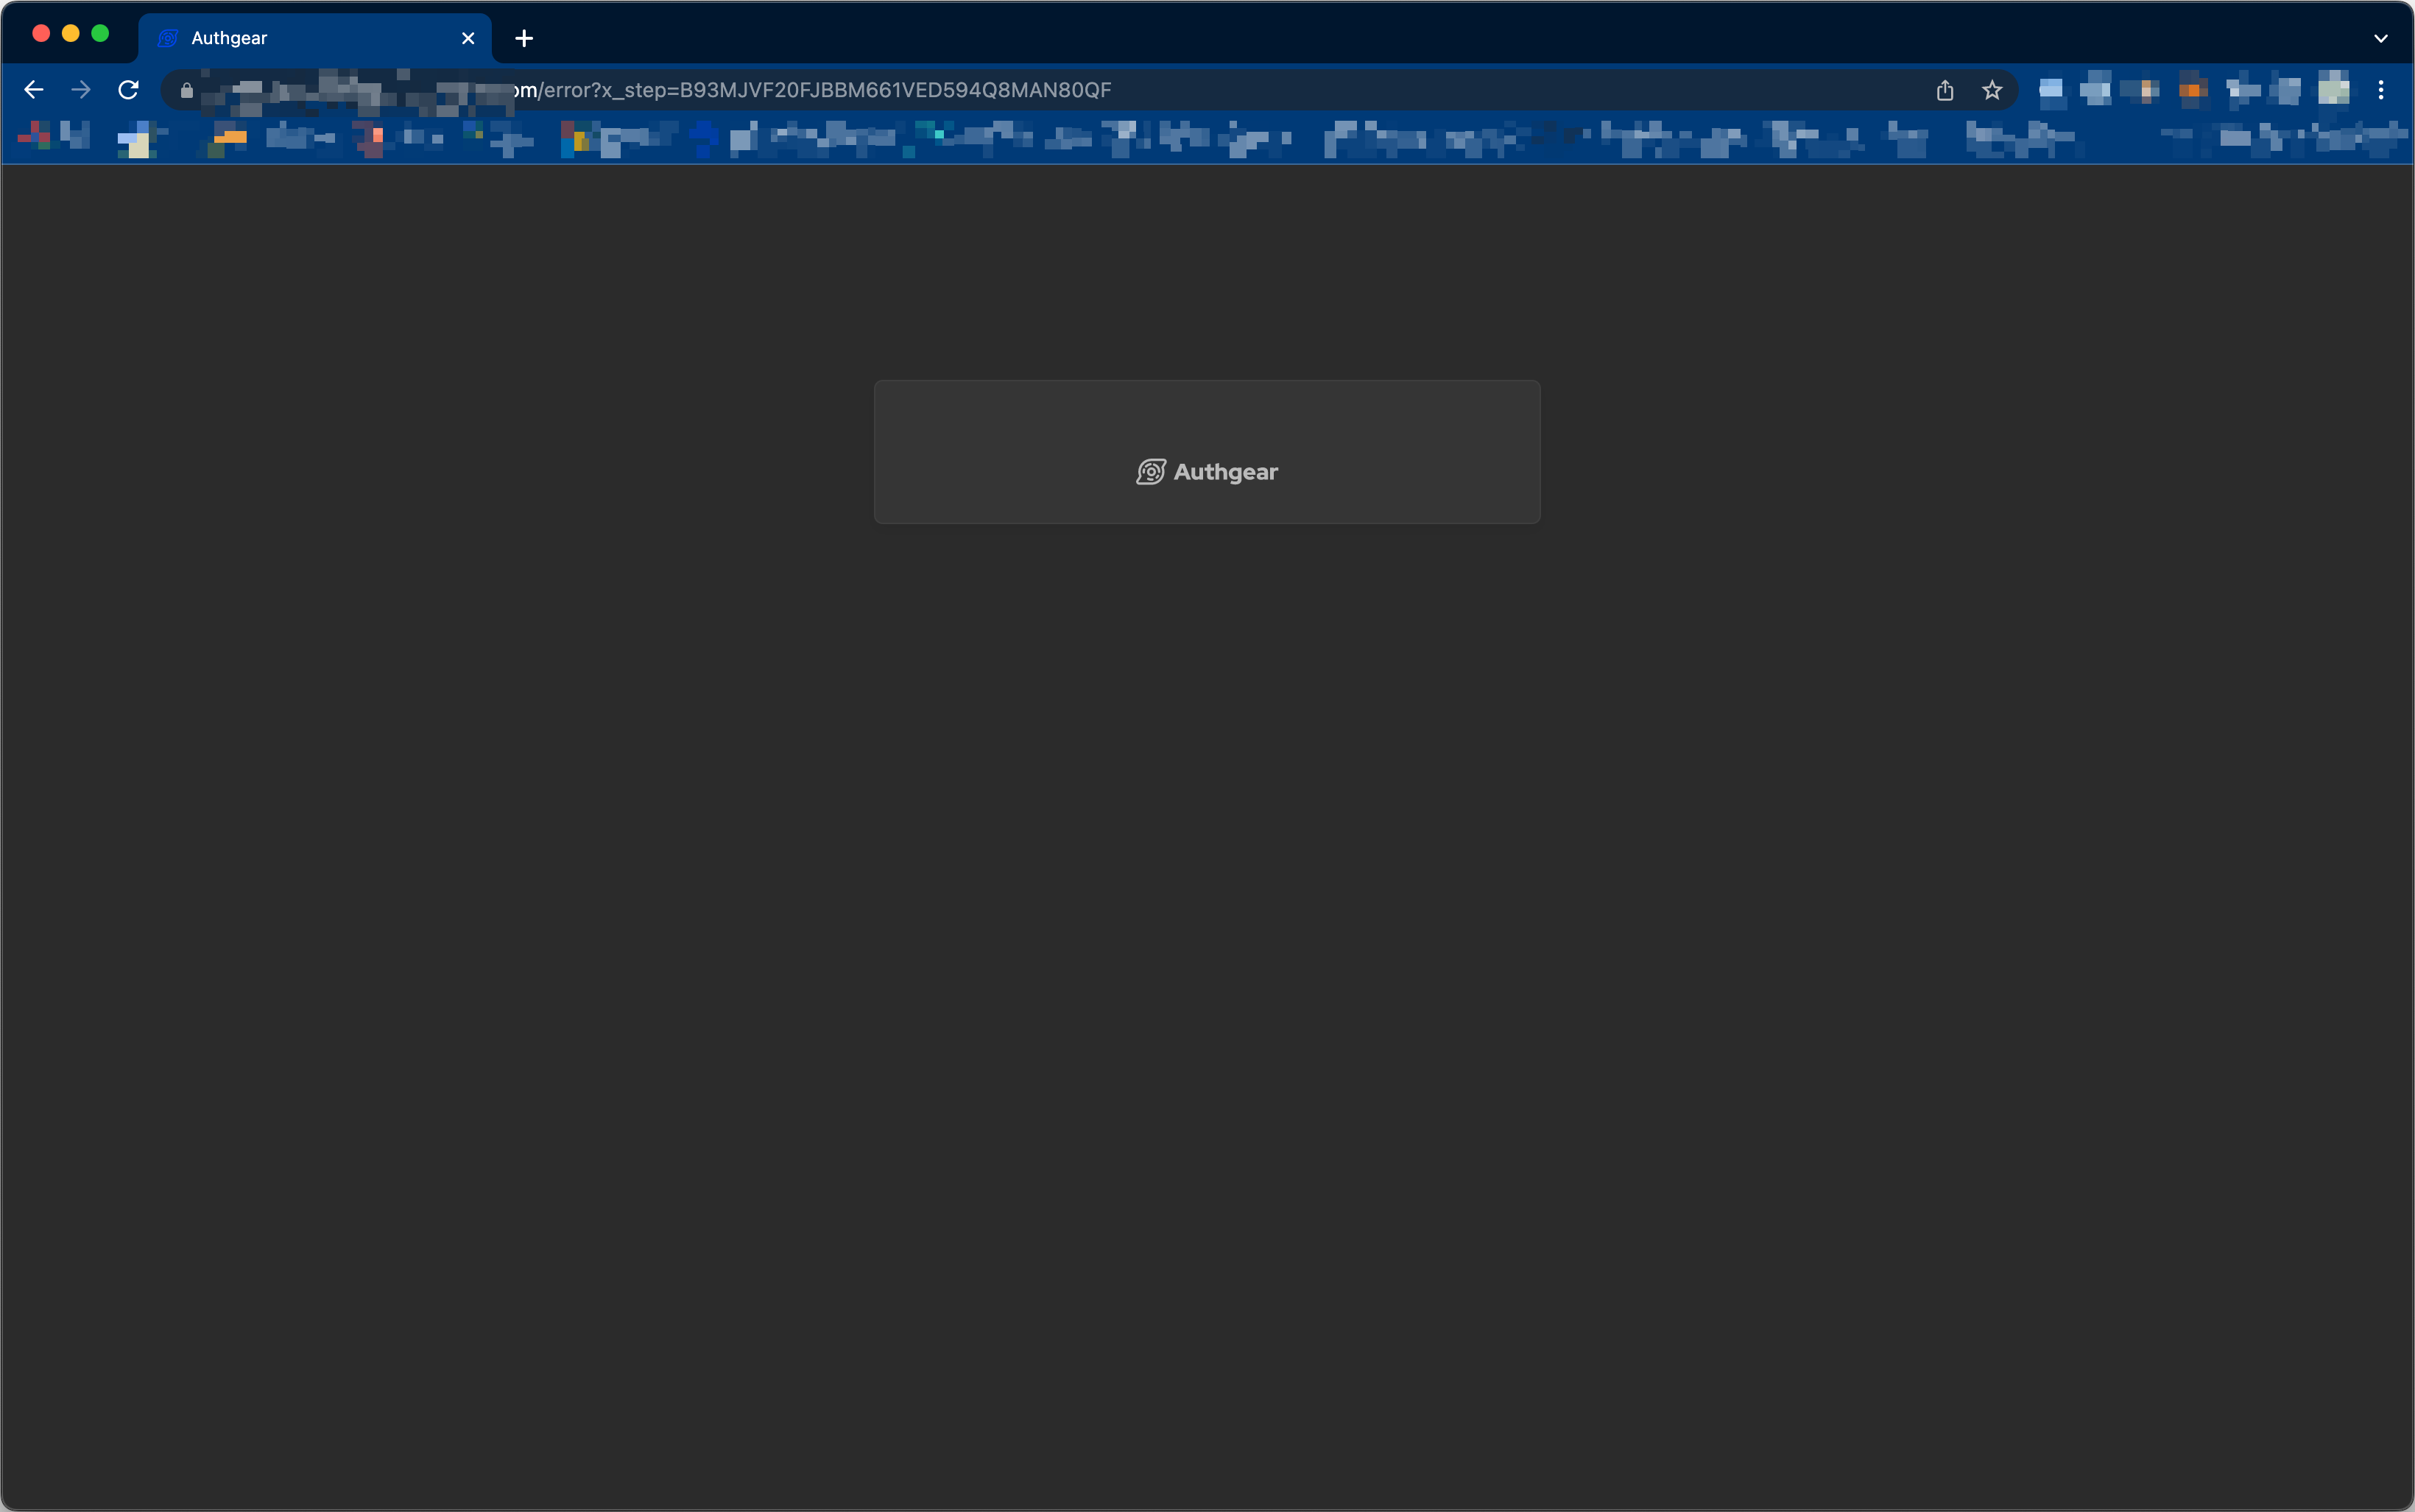Viewport: 2415px width, 1512px height.
Task: Bookmark this page with the star
Action: click(x=1992, y=90)
